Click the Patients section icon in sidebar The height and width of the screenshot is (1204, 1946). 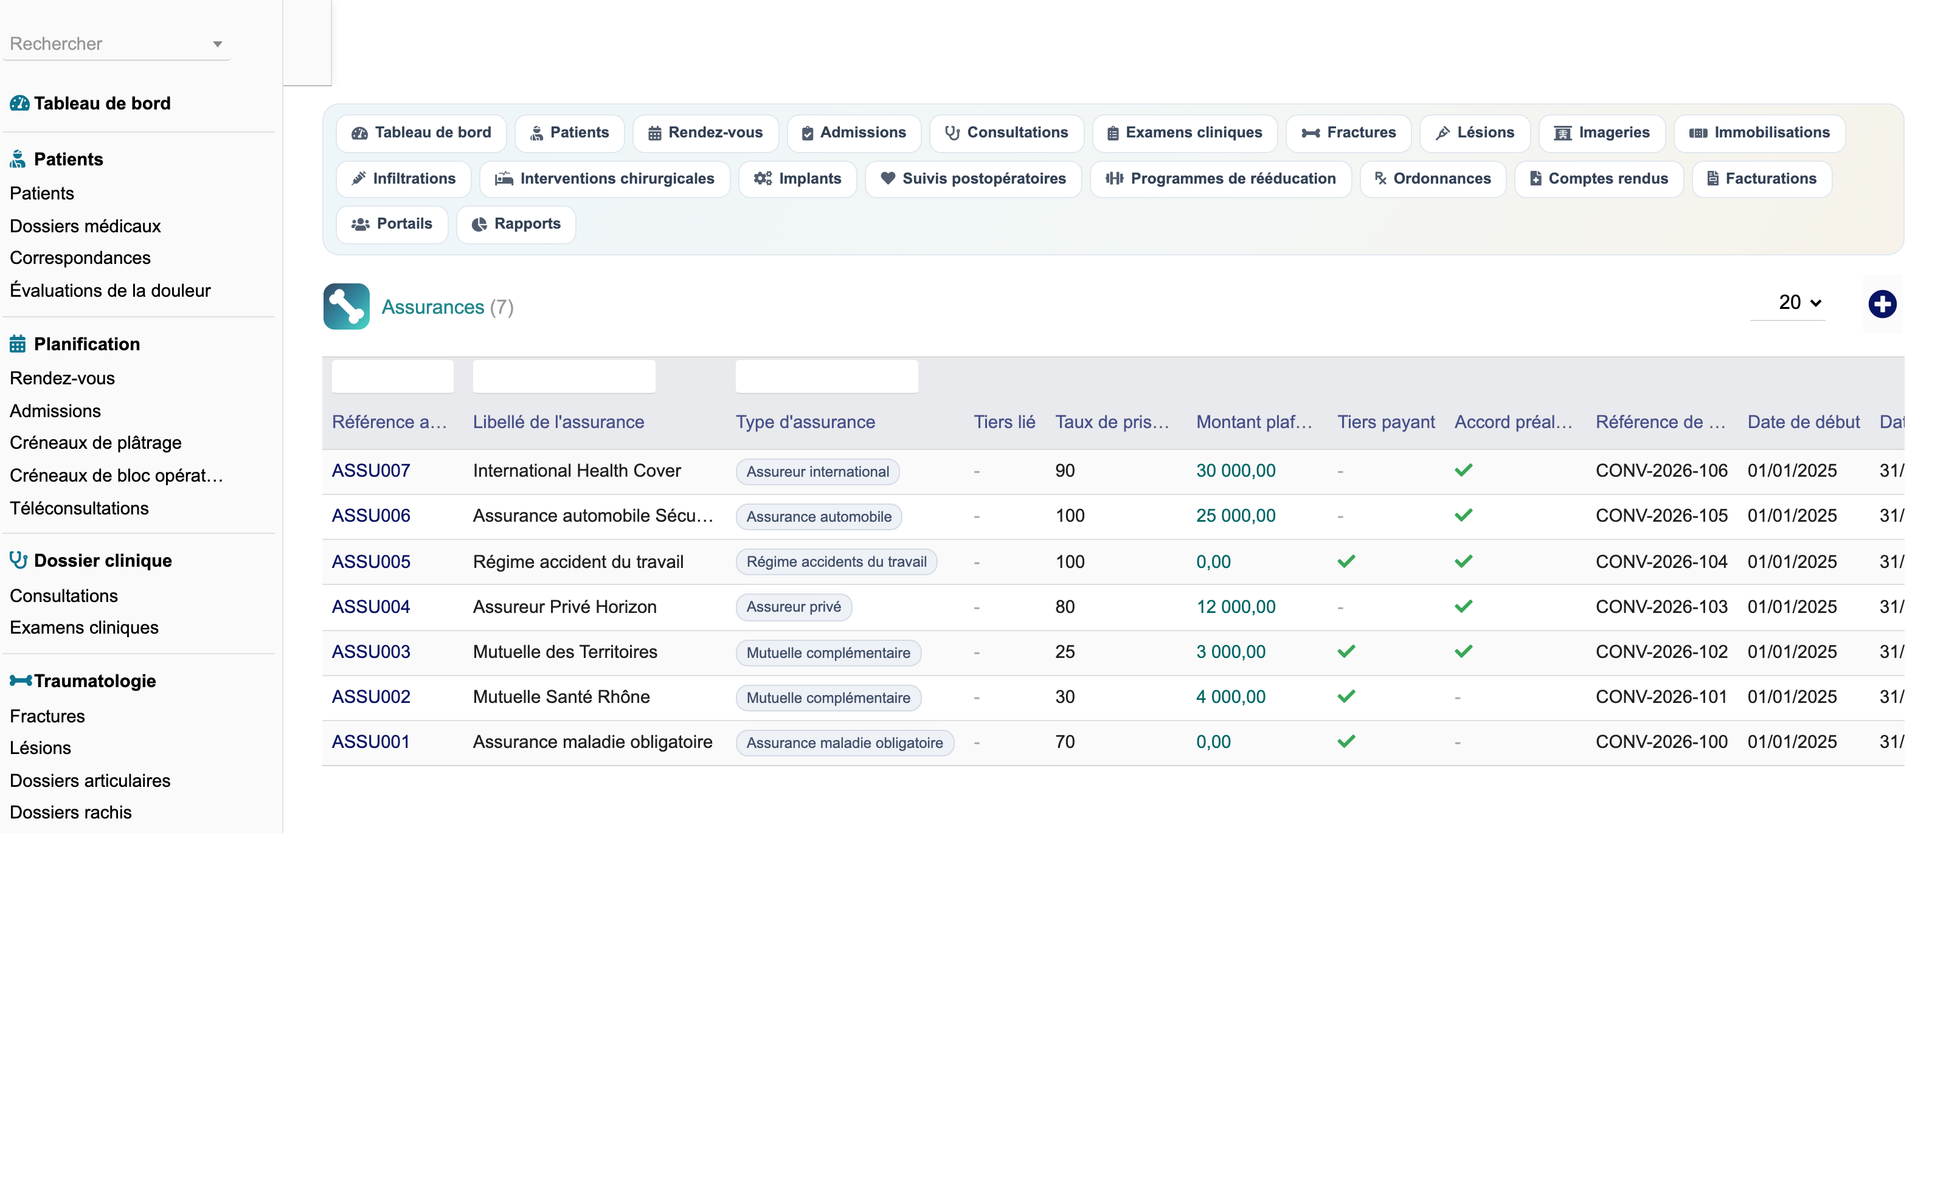click(18, 159)
